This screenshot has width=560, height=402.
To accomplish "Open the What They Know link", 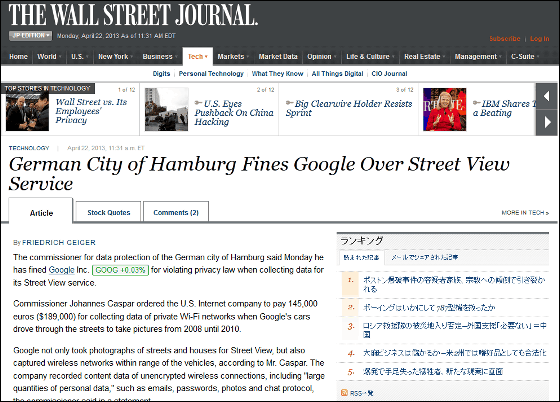I will tap(278, 74).
